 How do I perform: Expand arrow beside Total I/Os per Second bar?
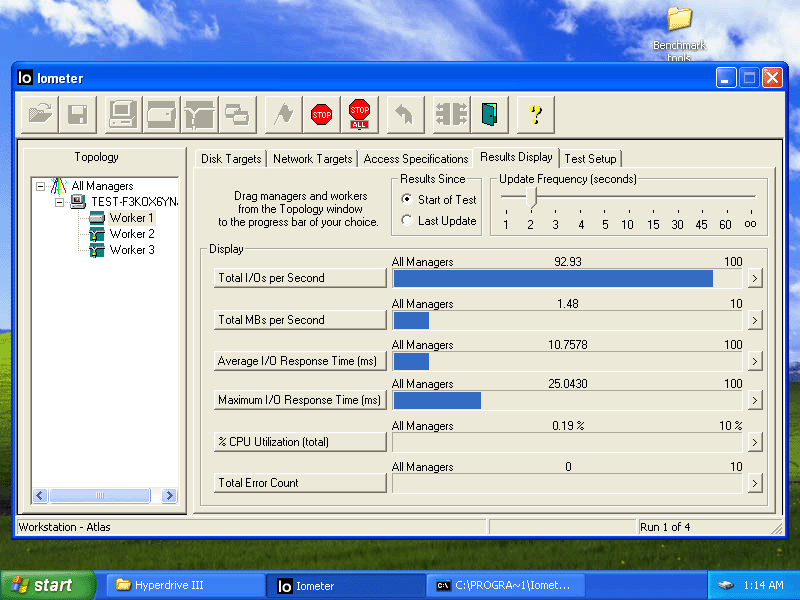755,278
